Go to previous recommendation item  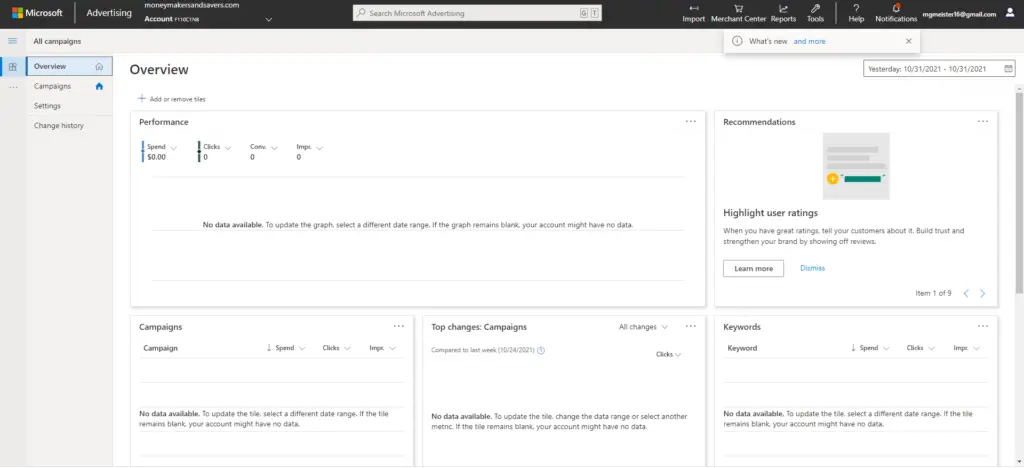click(x=967, y=294)
